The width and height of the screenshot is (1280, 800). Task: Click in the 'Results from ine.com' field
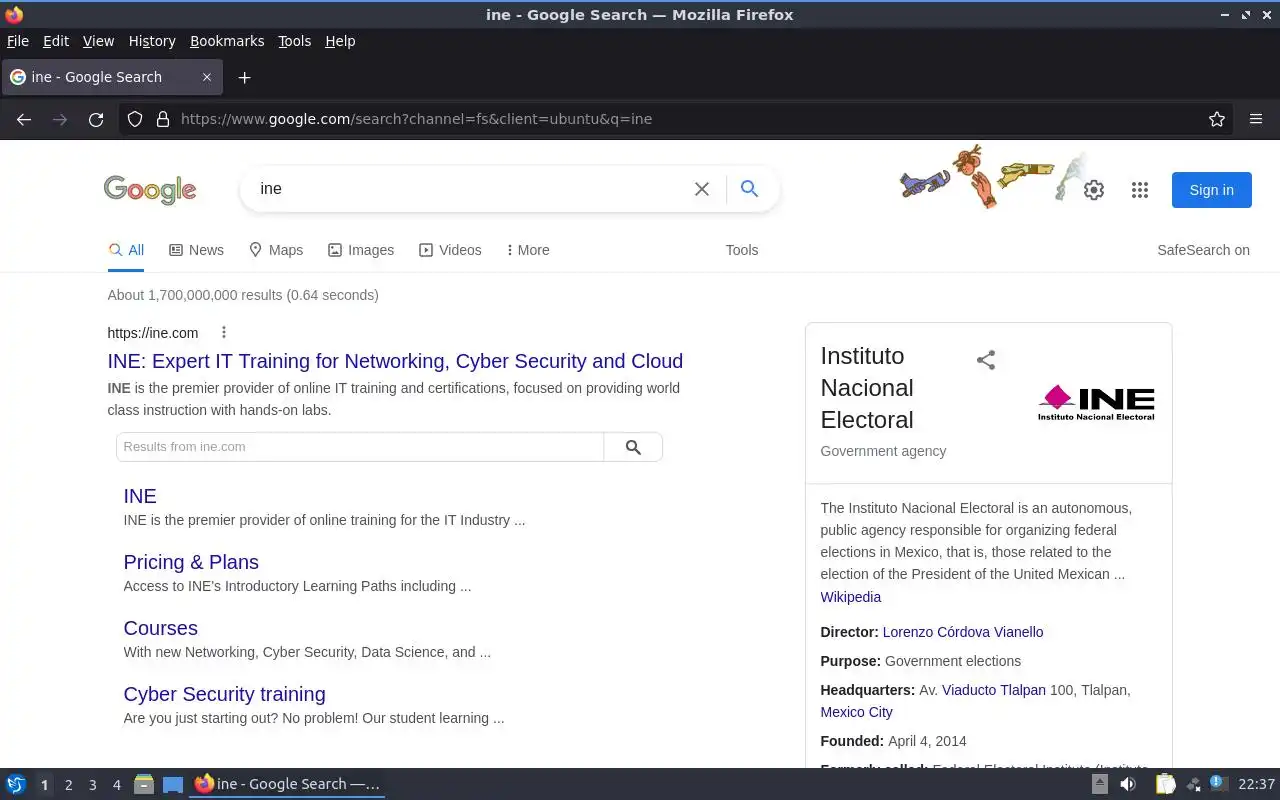point(360,447)
